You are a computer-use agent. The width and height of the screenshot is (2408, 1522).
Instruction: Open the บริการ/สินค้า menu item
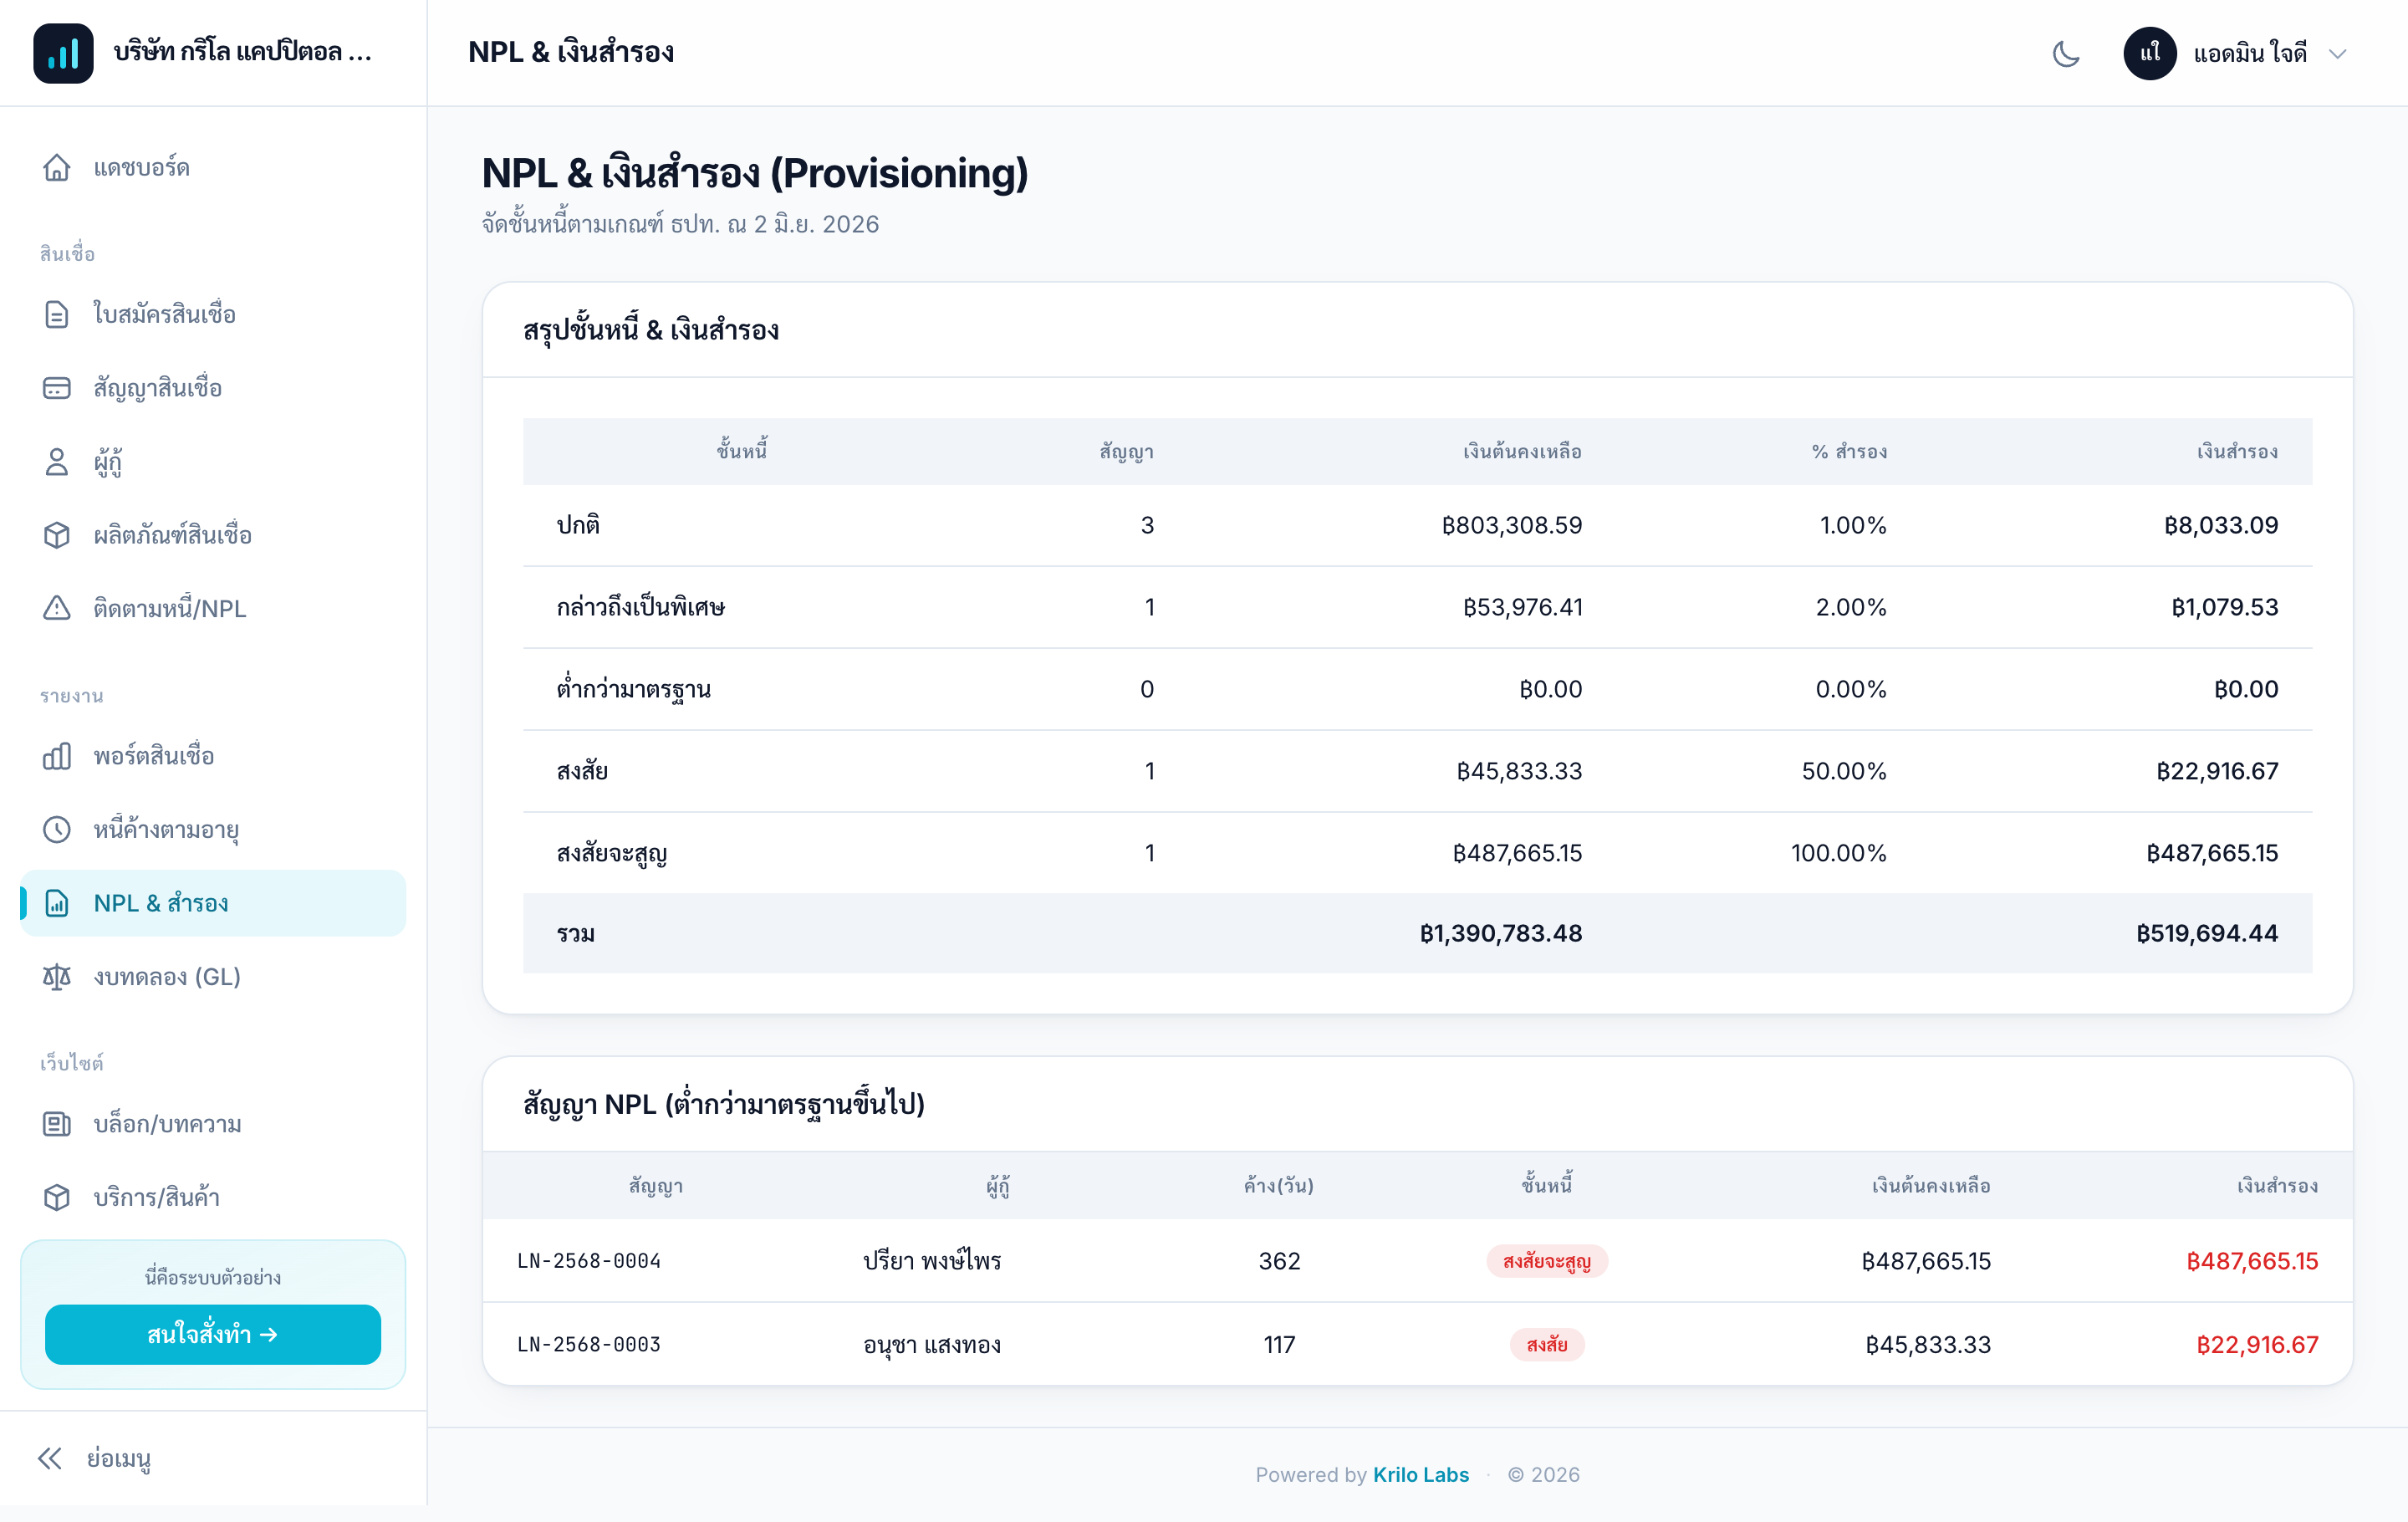click(213, 1197)
